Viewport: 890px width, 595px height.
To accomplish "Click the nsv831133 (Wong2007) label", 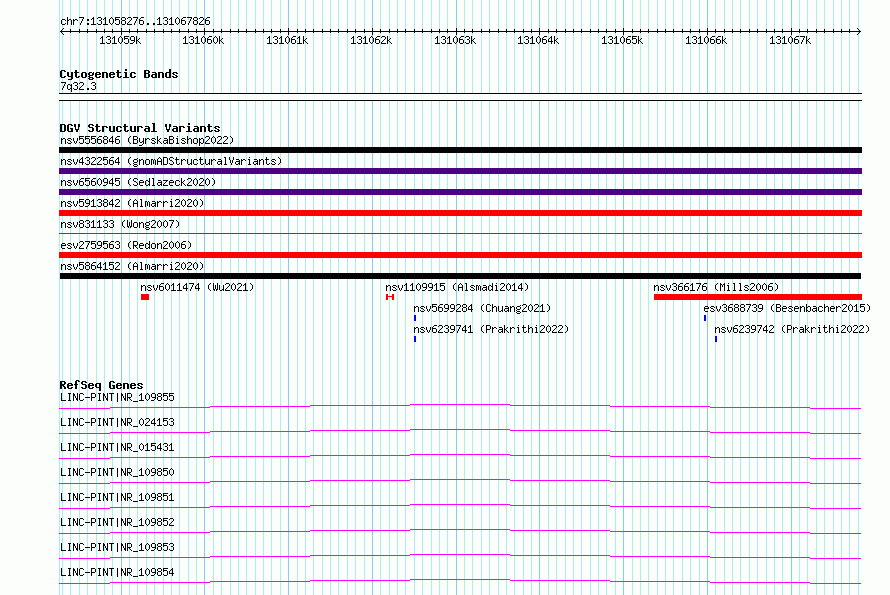I will (120, 224).
